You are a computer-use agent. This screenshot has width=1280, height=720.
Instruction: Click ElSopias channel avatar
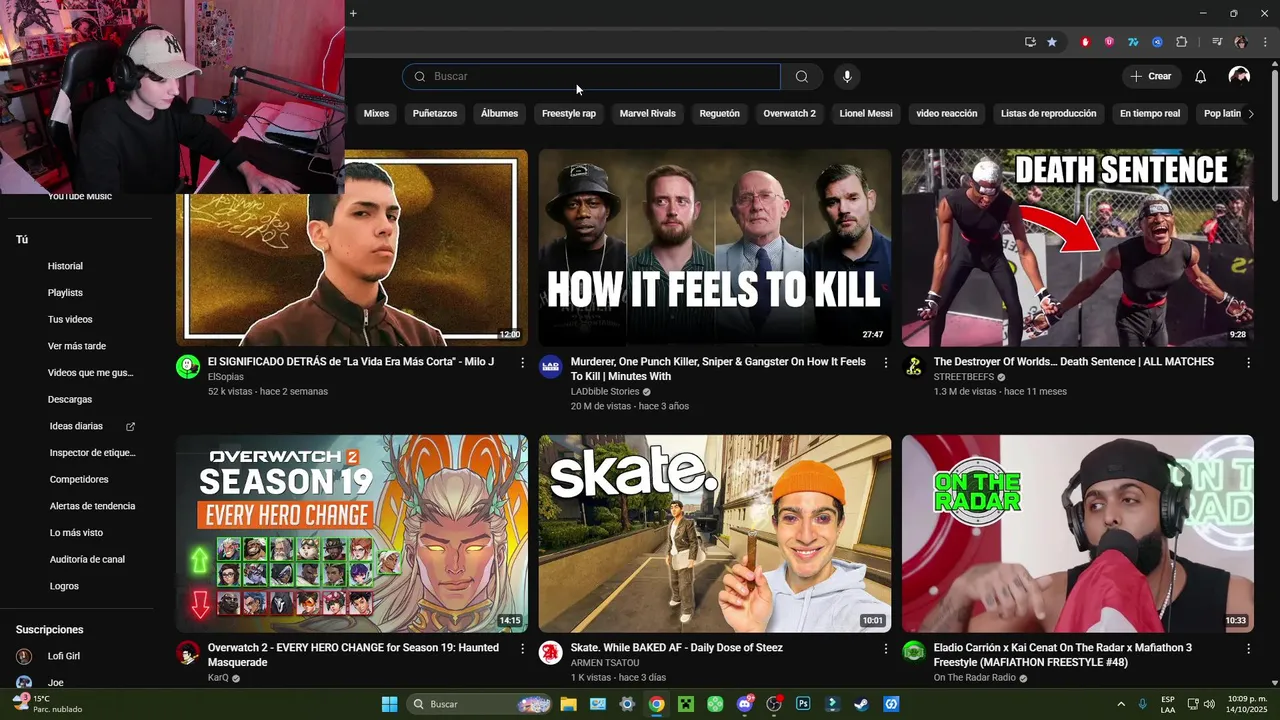(x=188, y=367)
